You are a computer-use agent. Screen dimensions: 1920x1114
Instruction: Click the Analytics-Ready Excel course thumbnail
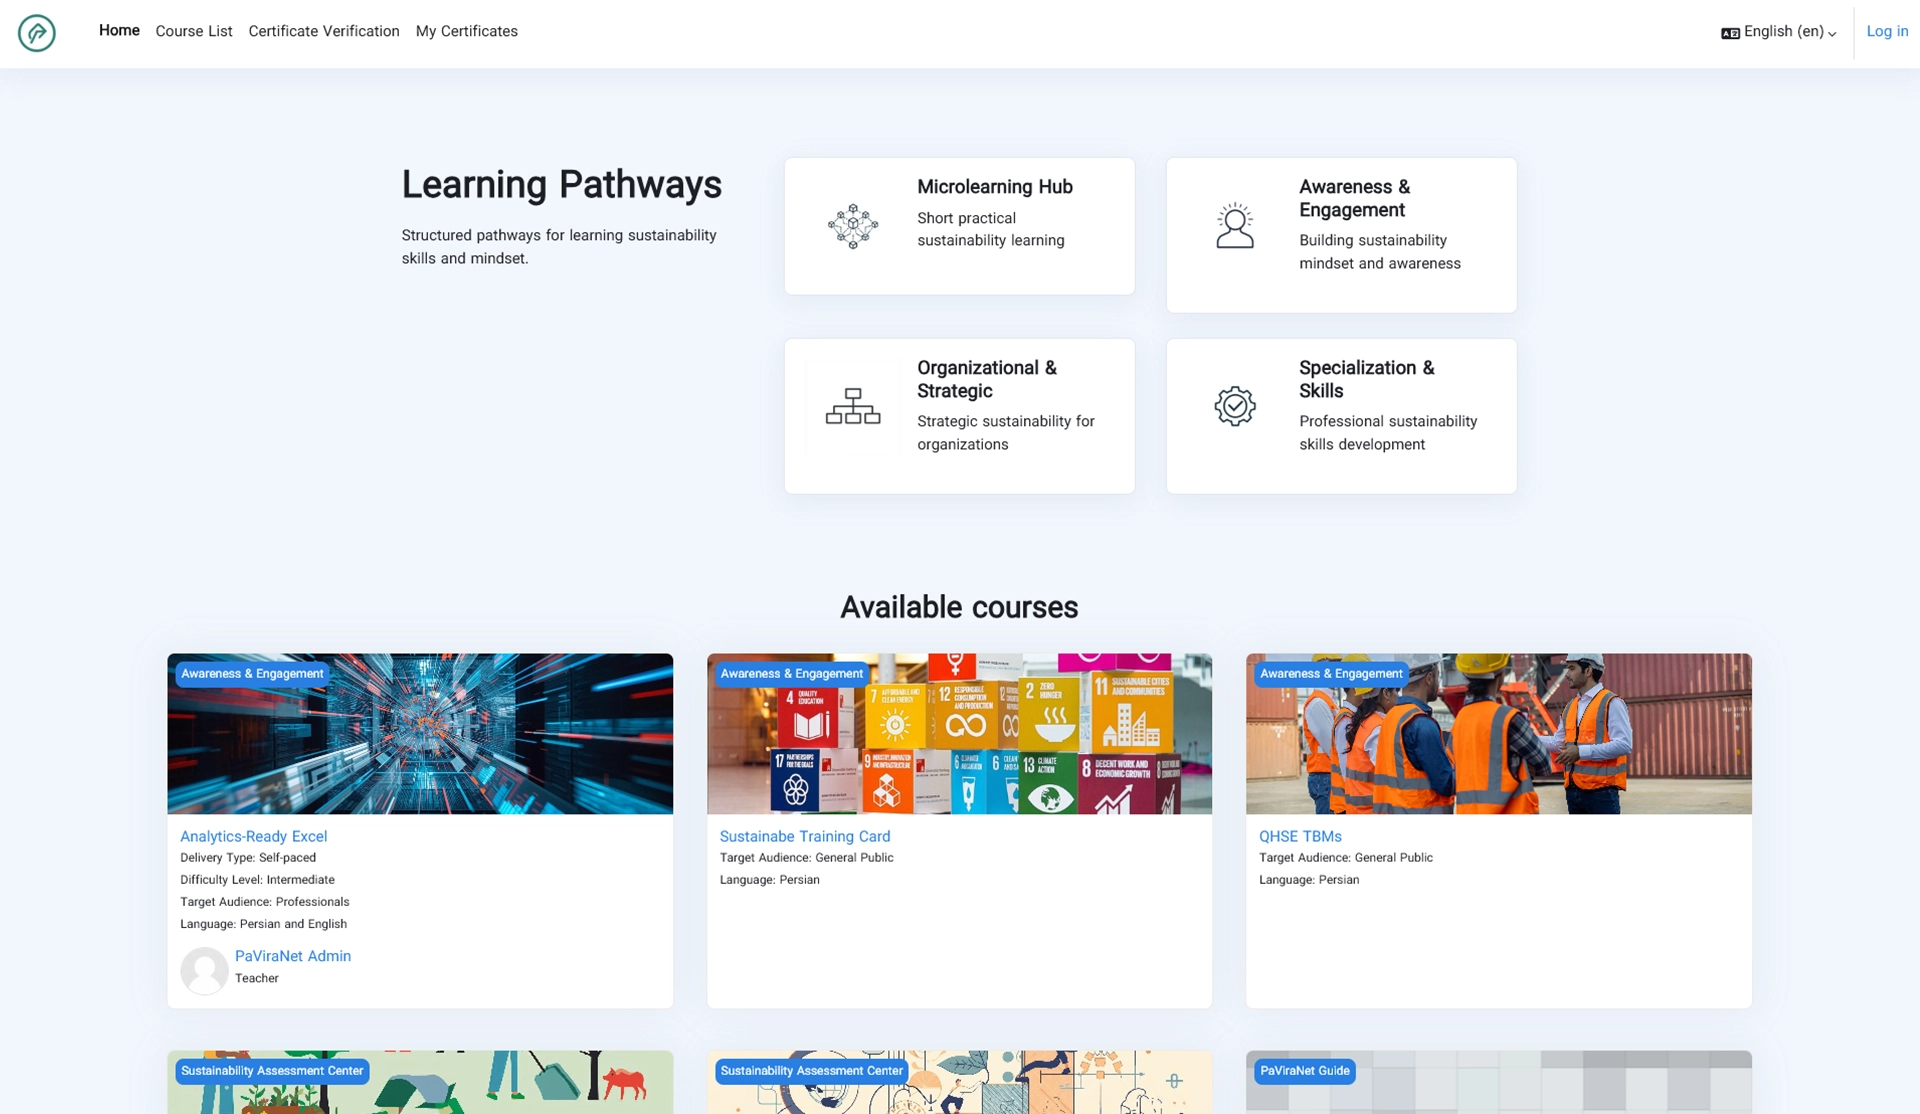click(420, 734)
